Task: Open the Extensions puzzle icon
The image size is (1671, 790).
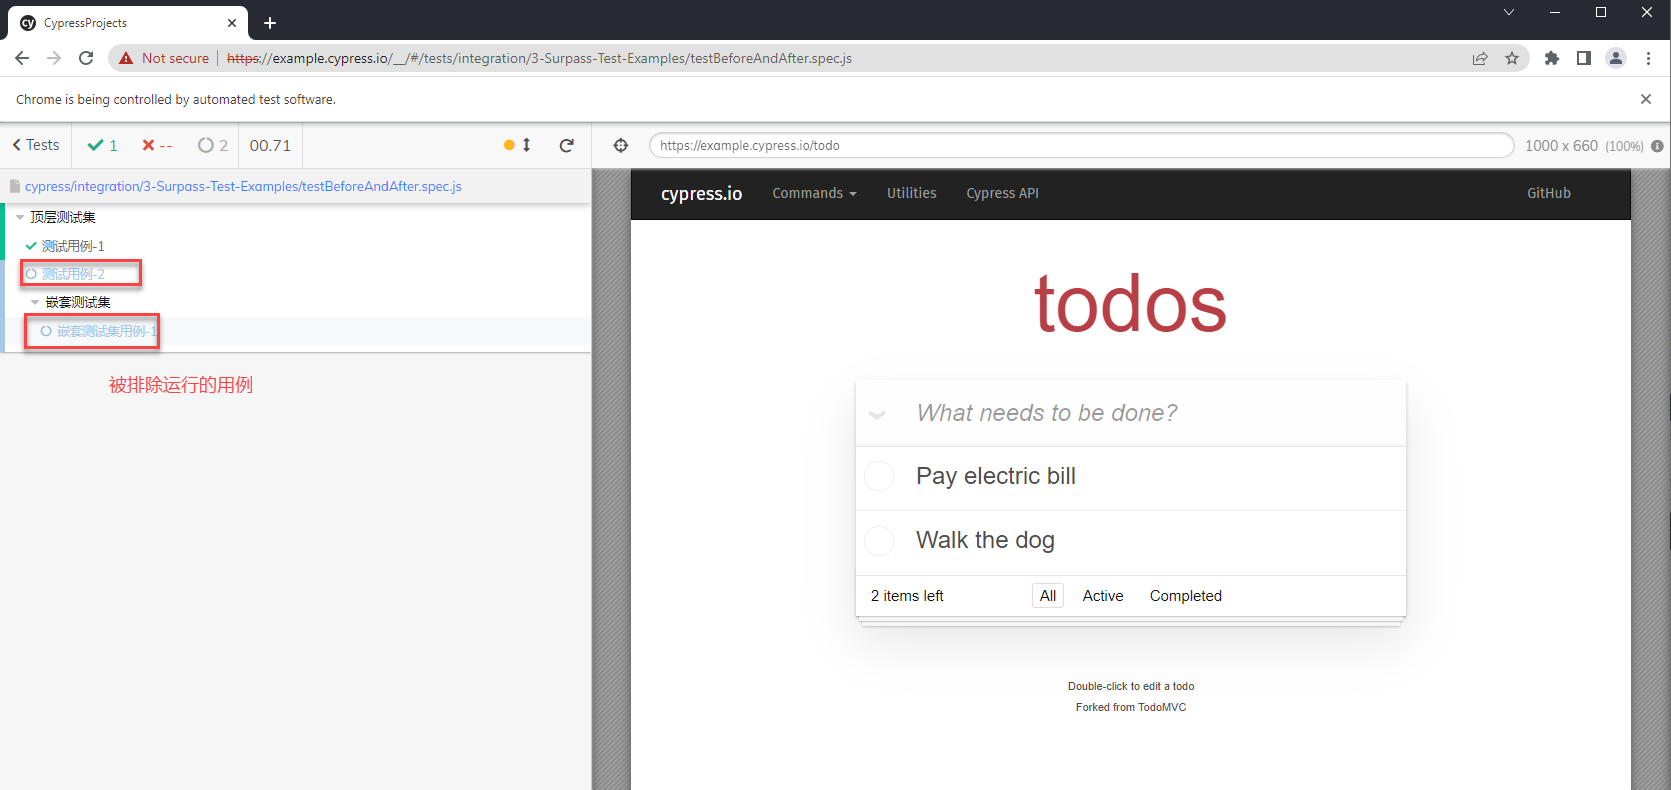Action: point(1552,58)
